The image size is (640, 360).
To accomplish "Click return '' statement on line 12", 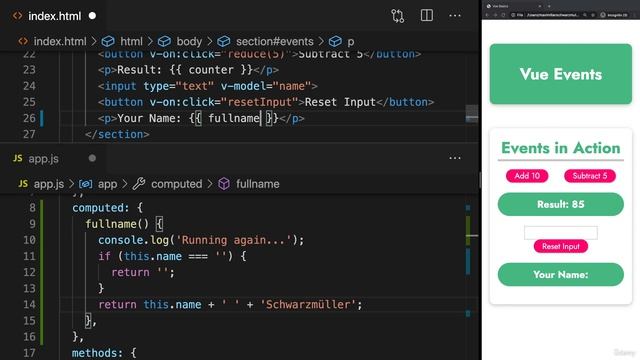I will (x=142, y=272).
